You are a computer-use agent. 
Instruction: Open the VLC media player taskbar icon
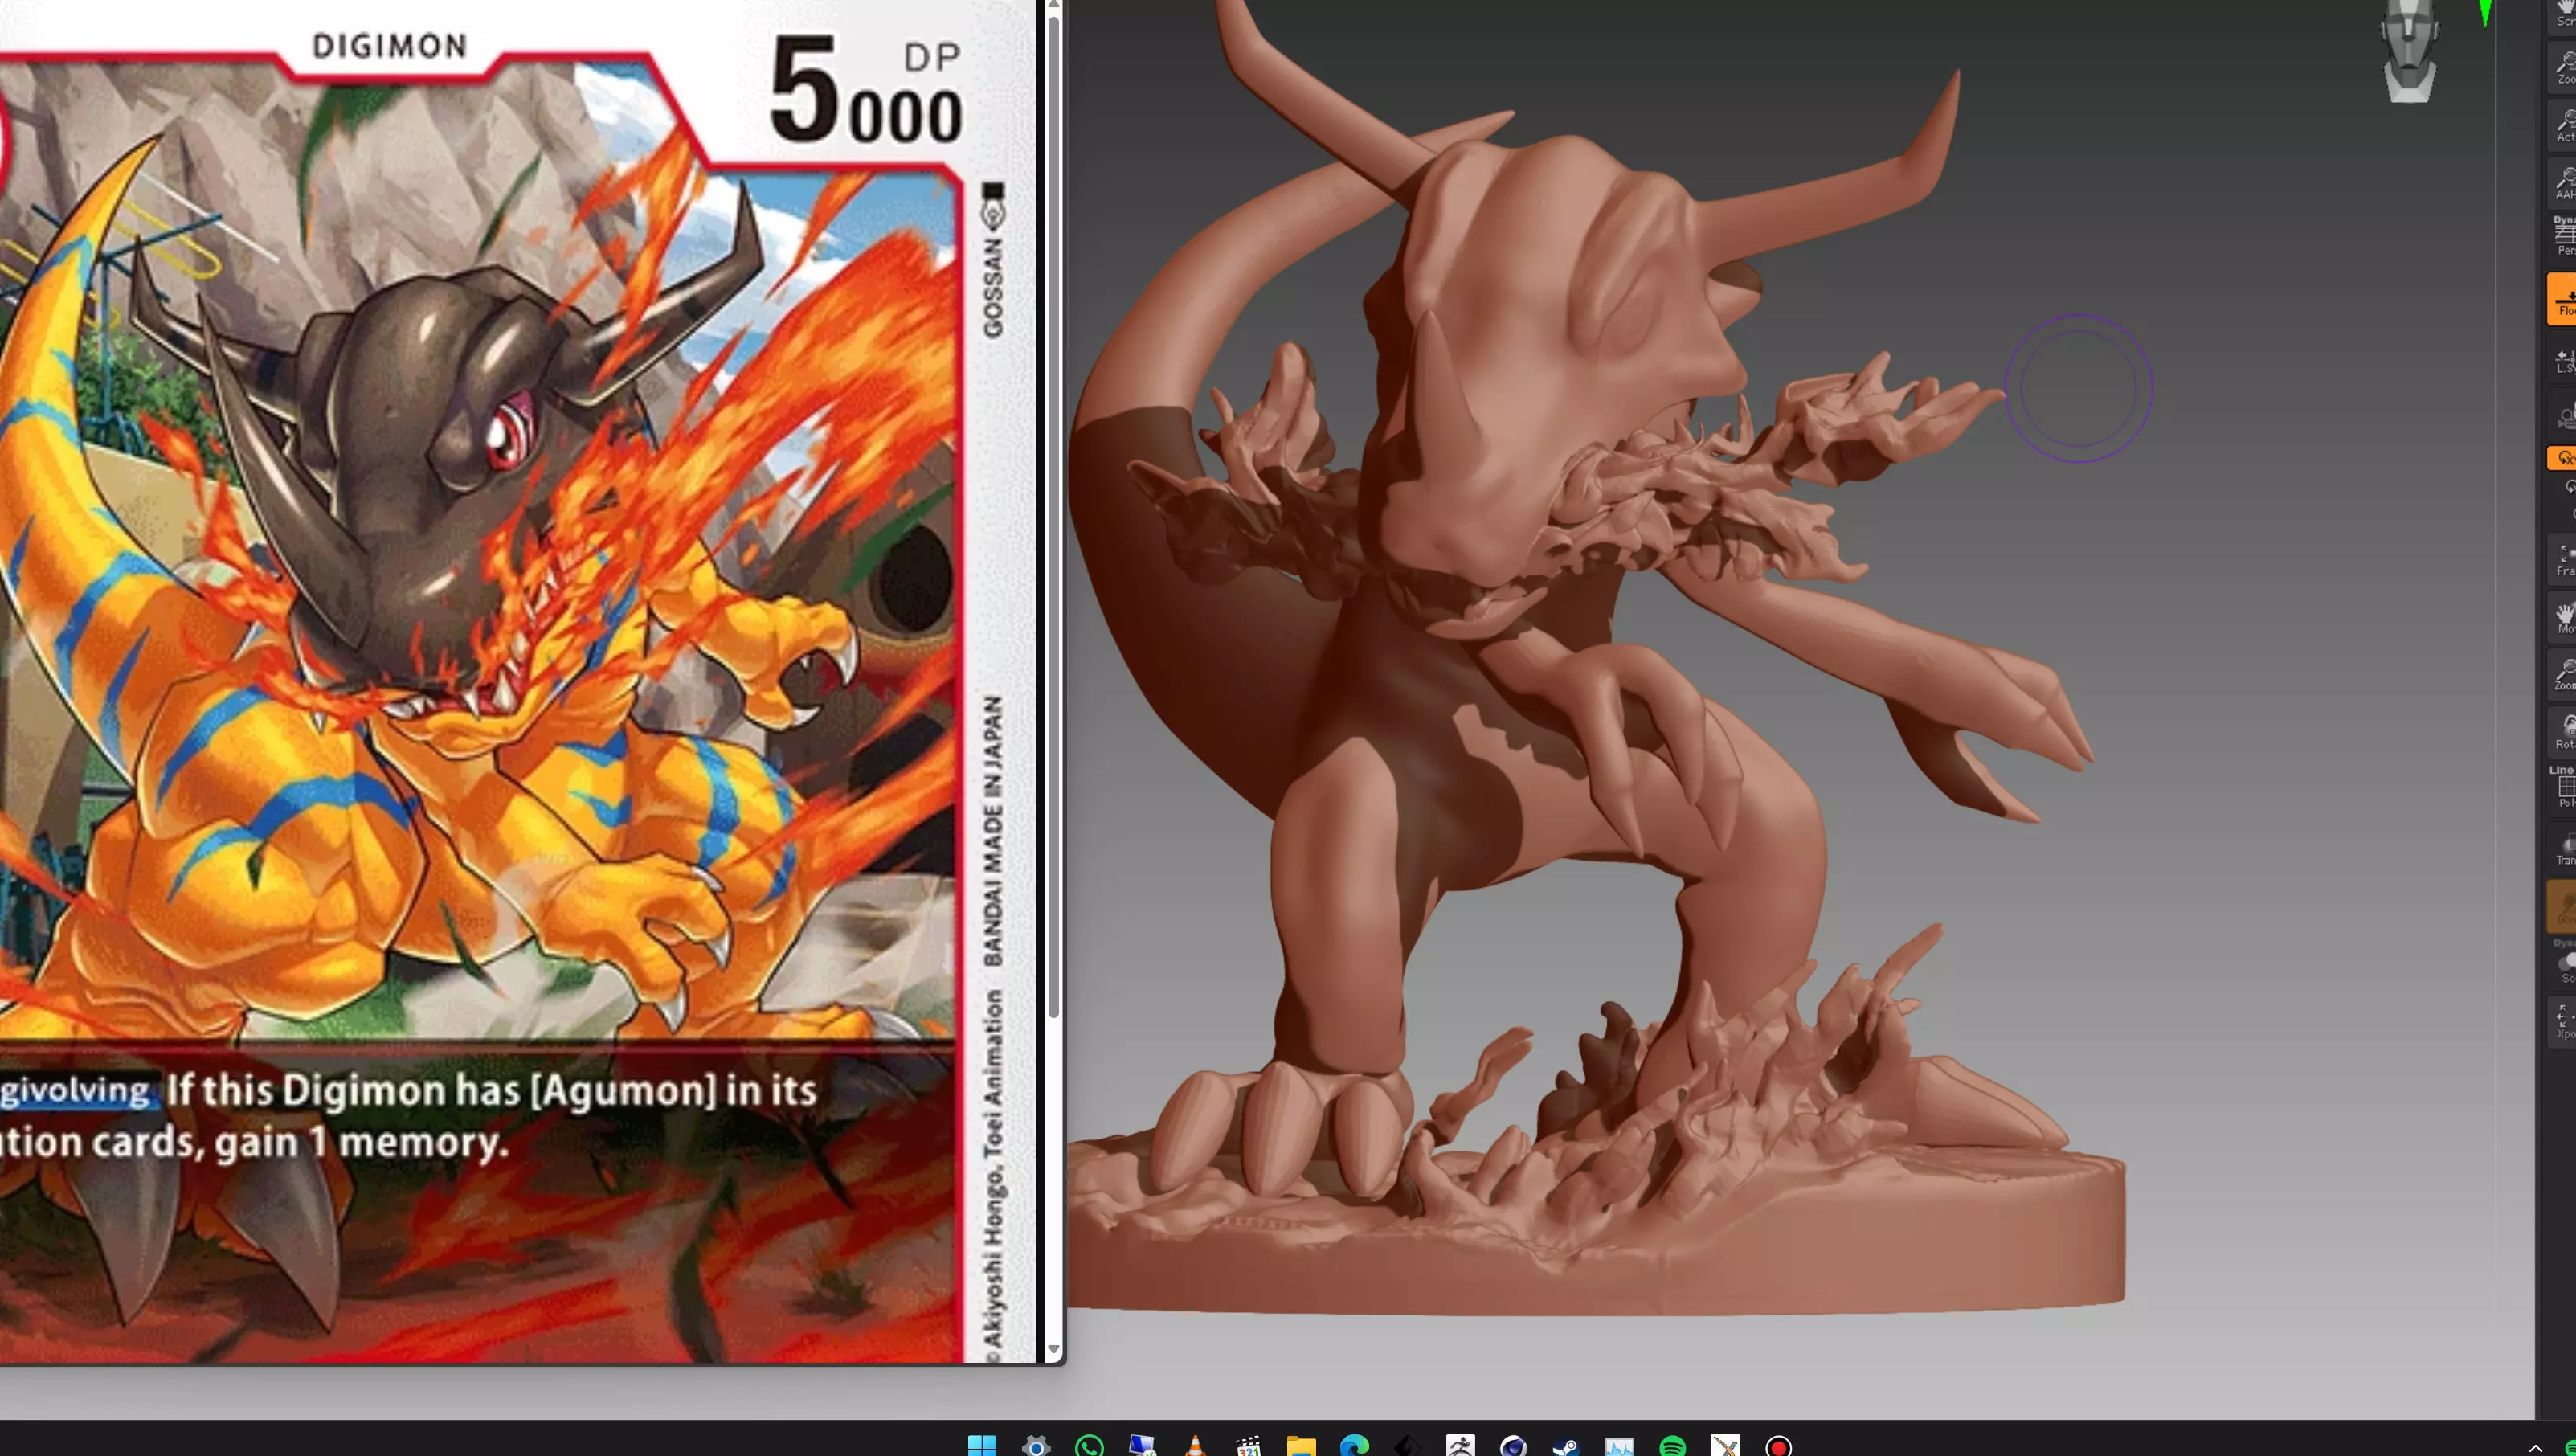point(1195,1445)
